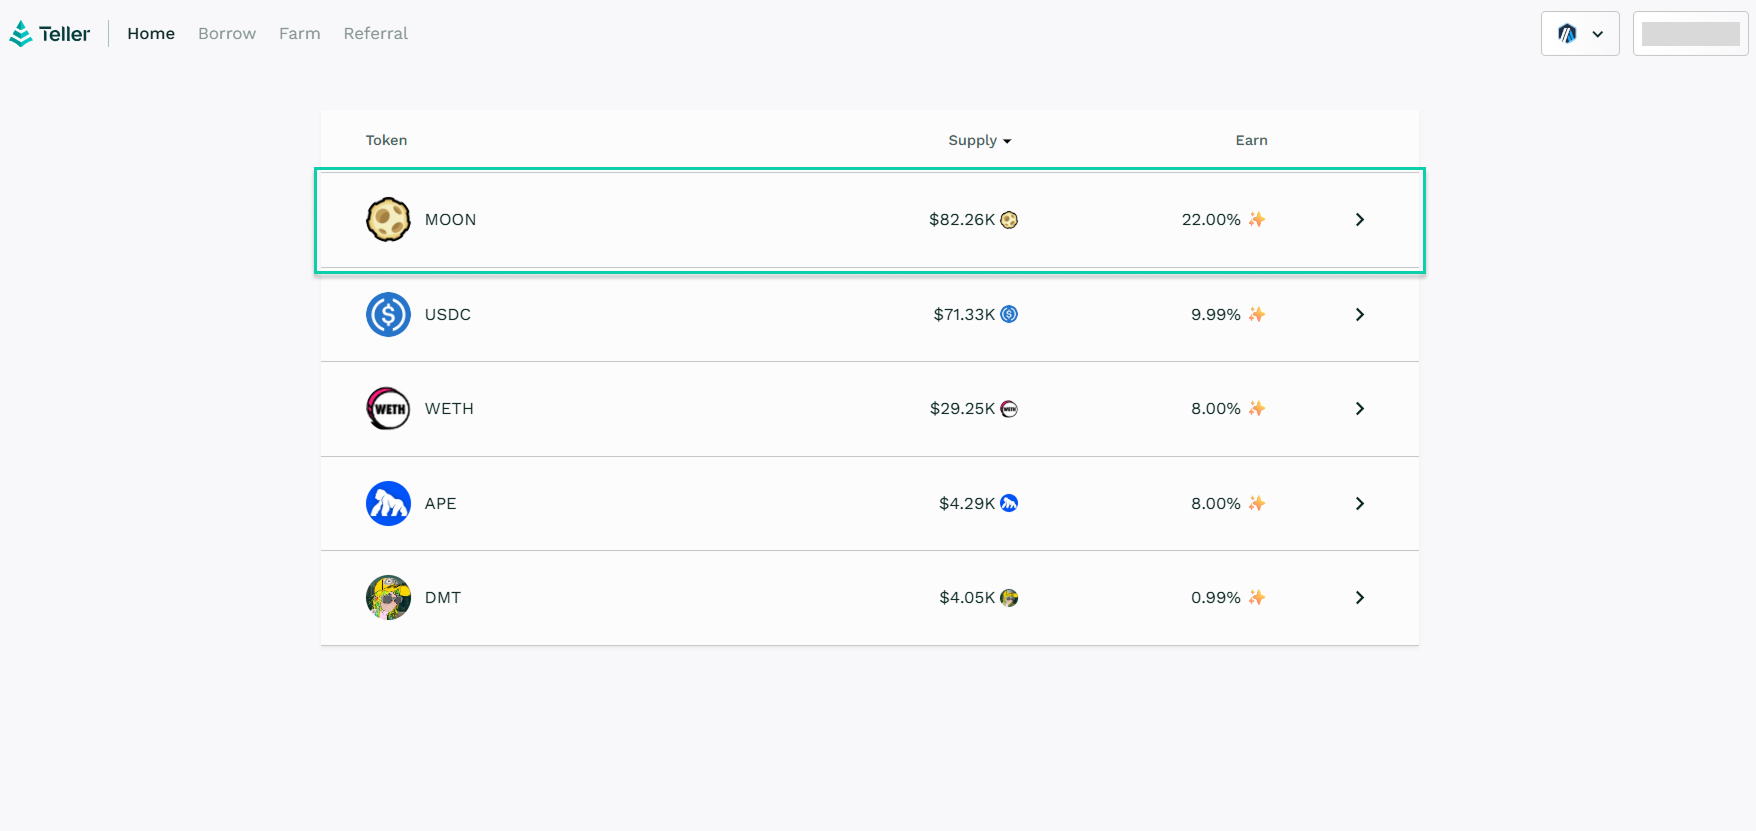The image size is (1756, 831).
Task: Open the network selector dropdown
Action: [1580, 34]
